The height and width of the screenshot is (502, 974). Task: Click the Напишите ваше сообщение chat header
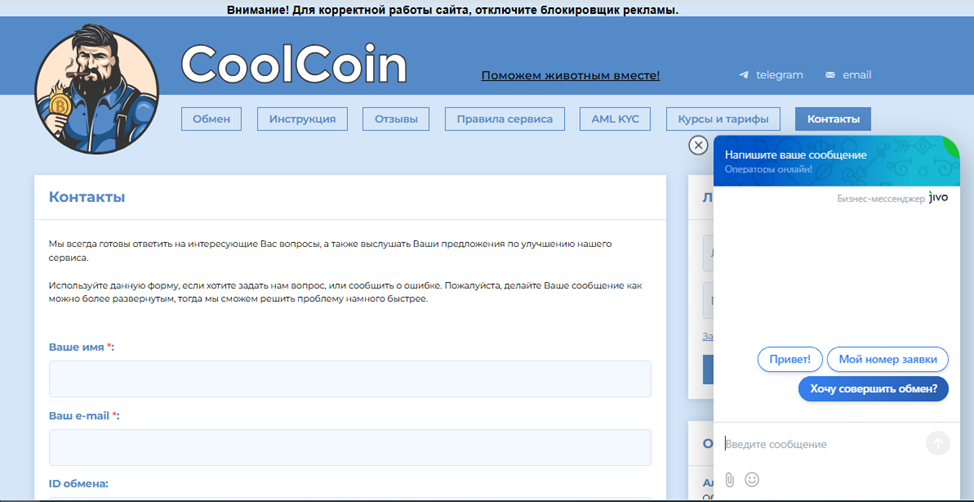(x=795, y=155)
